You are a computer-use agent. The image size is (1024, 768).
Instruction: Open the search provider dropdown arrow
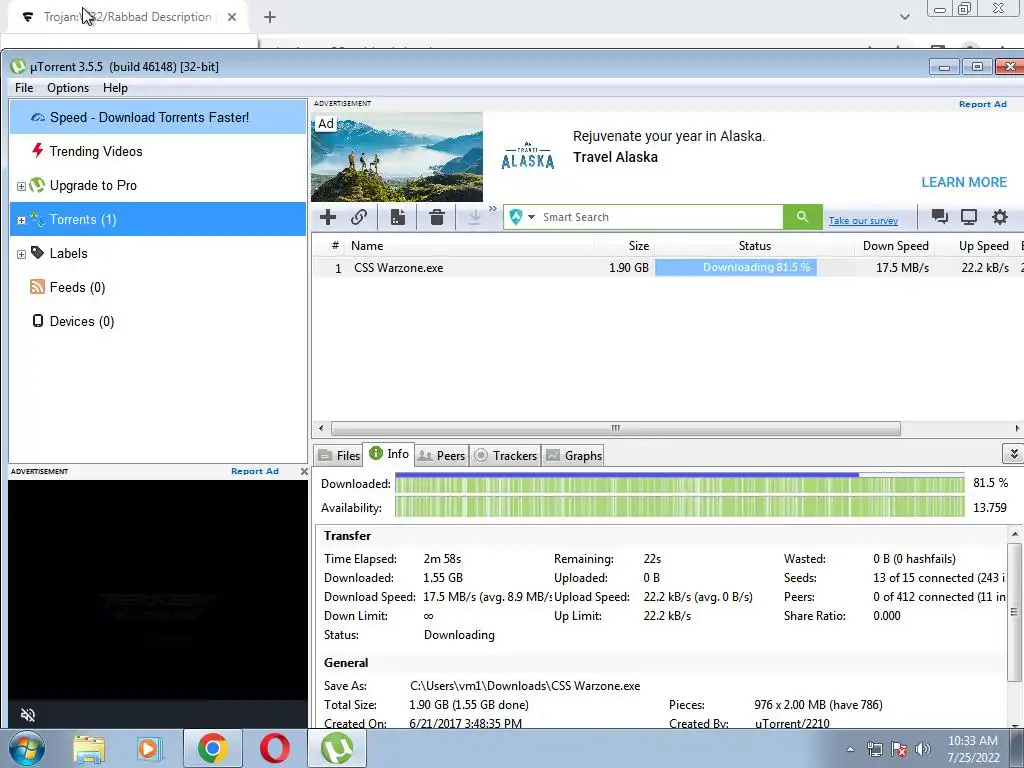click(532, 217)
